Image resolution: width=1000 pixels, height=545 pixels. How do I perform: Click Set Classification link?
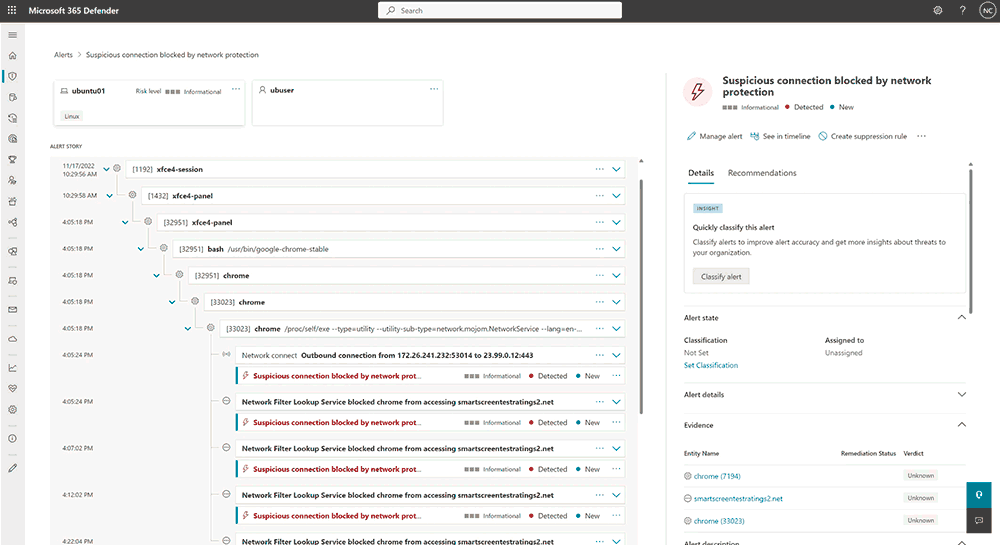coord(710,365)
